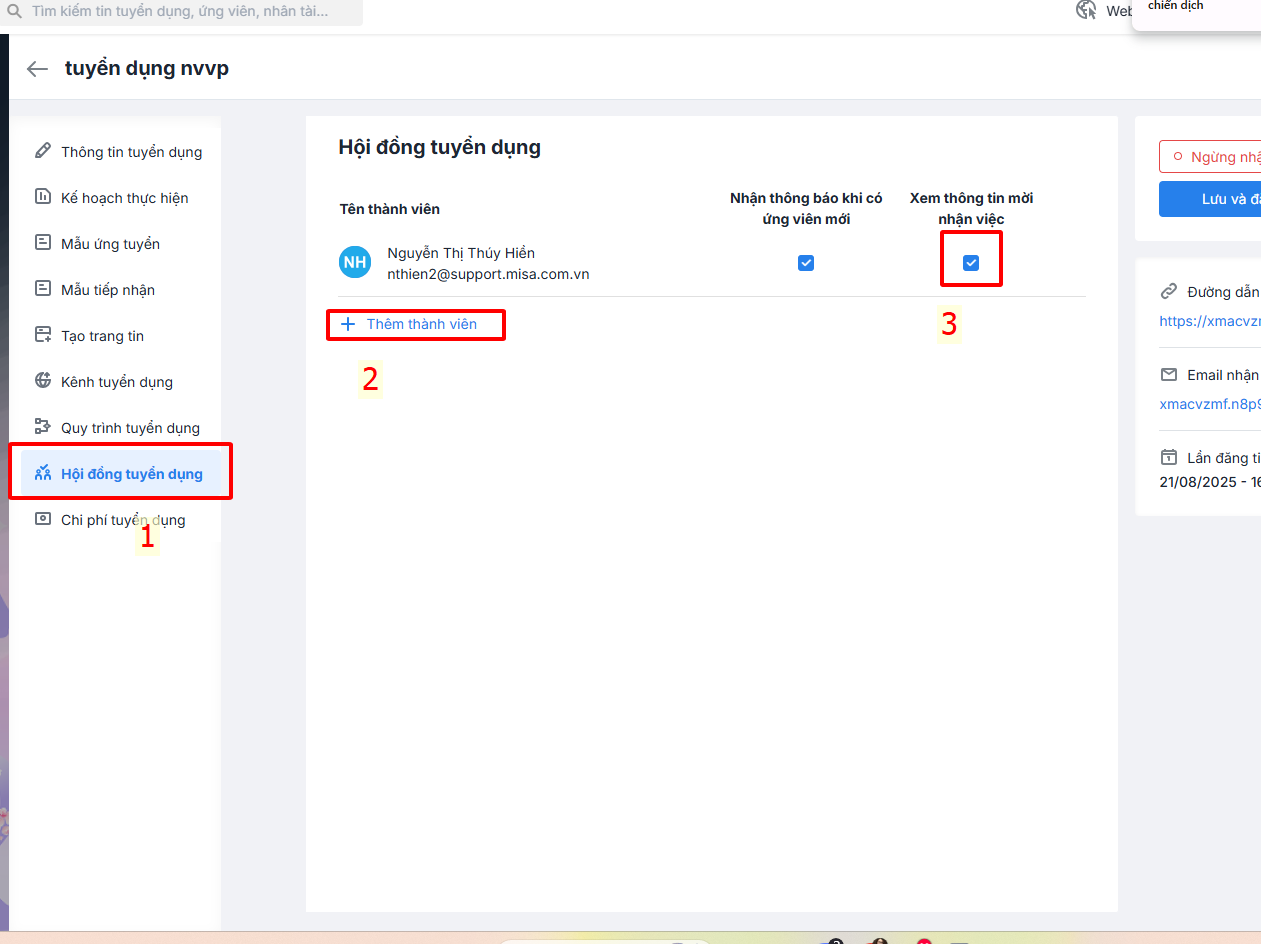Screen dimensions: 1261x944
Task: Click the calendar icon beside Lần đăng tin
Action: click(1168, 457)
